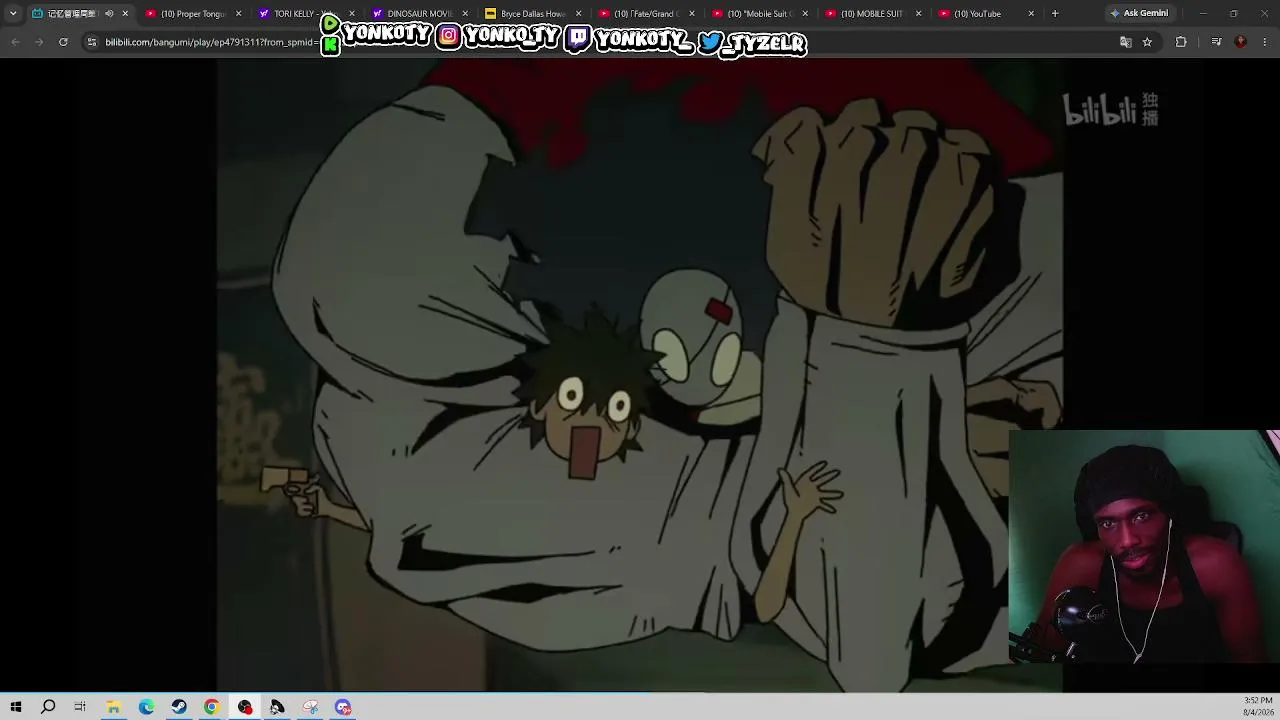Open Task View on the taskbar

pyautogui.click(x=80, y=707)
